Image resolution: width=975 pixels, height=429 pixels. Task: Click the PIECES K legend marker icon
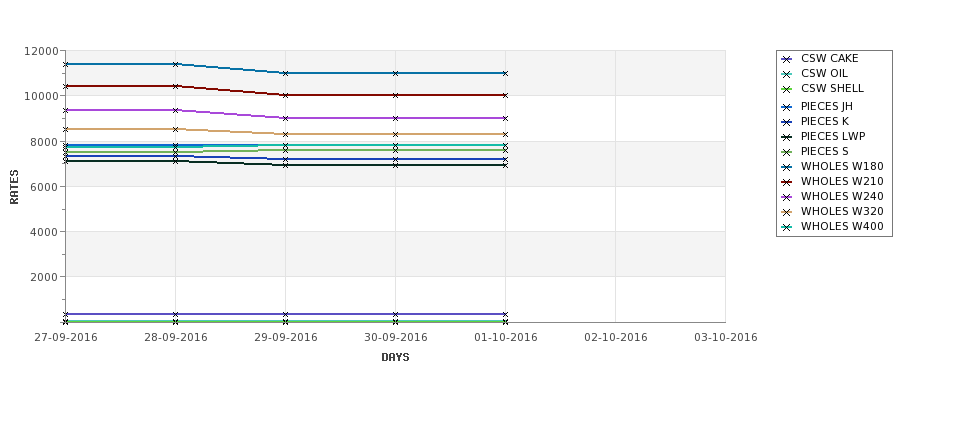(x=787, y=122)
